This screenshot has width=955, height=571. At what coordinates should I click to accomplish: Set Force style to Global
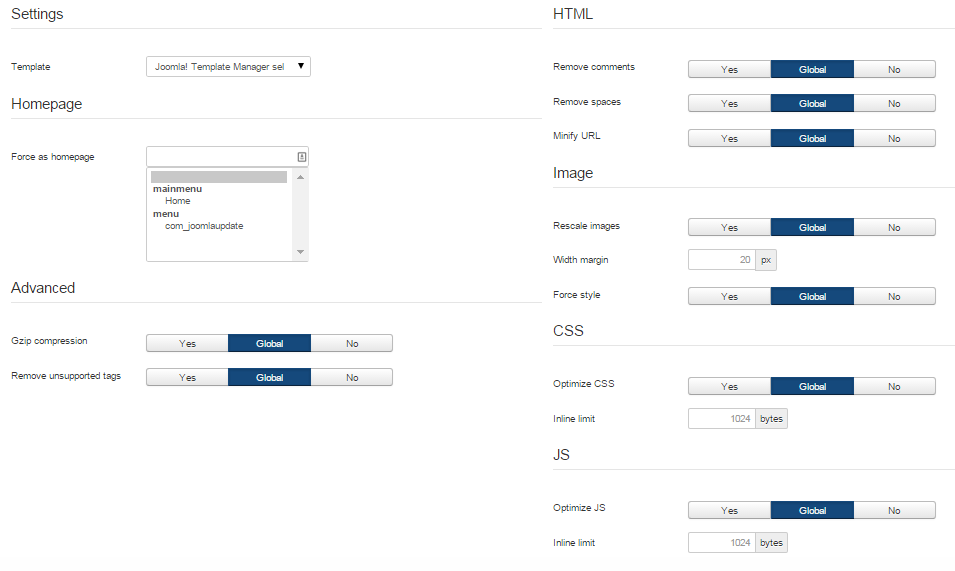[812, 297]
